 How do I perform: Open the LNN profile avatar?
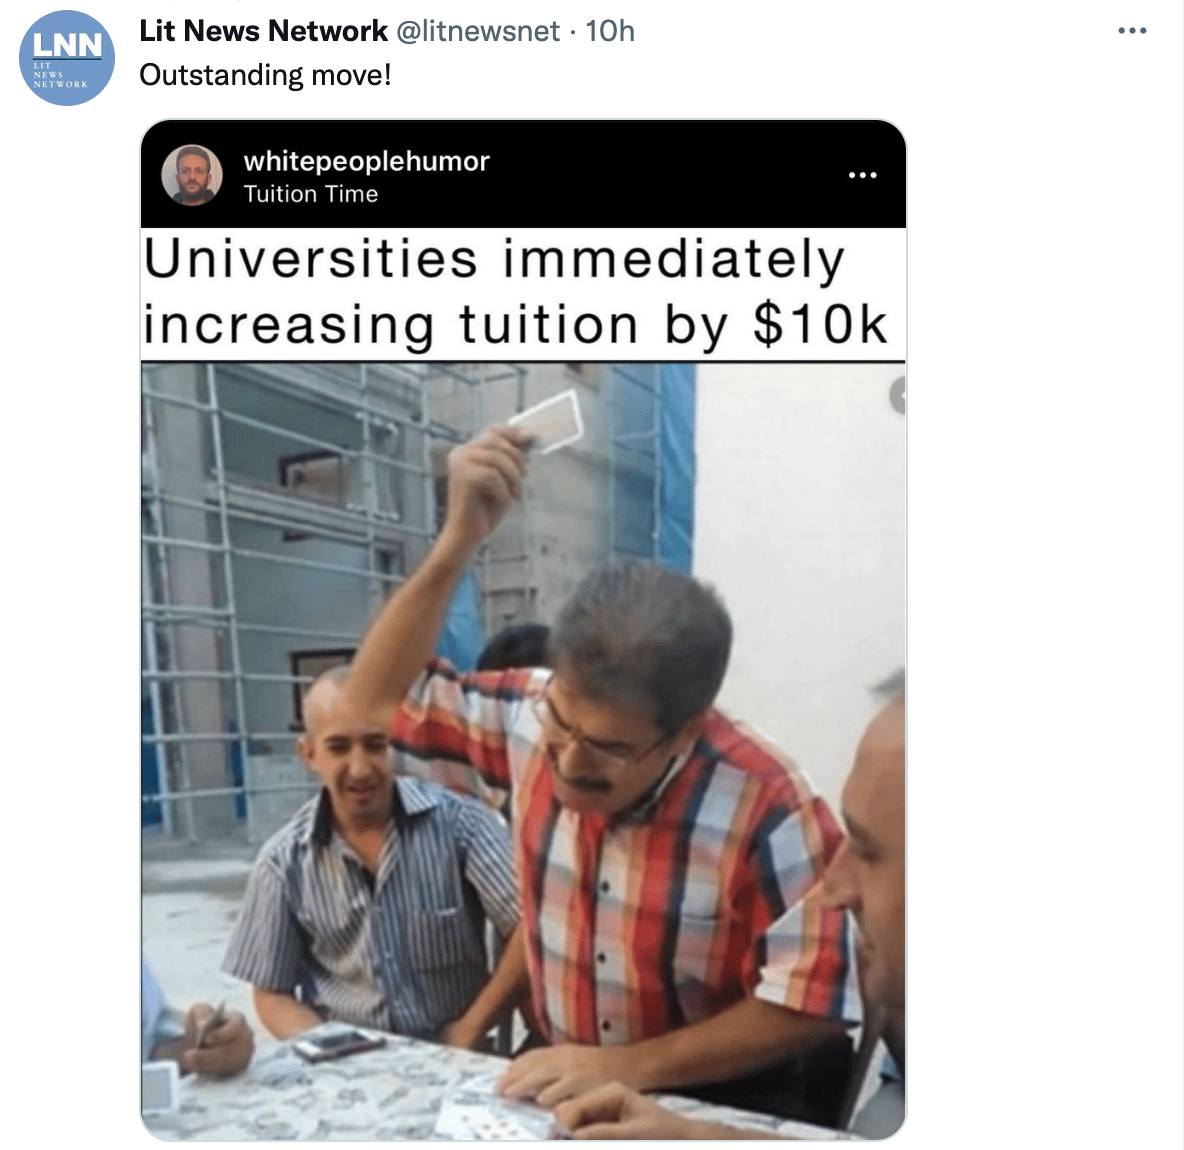(x=66, y=58)
